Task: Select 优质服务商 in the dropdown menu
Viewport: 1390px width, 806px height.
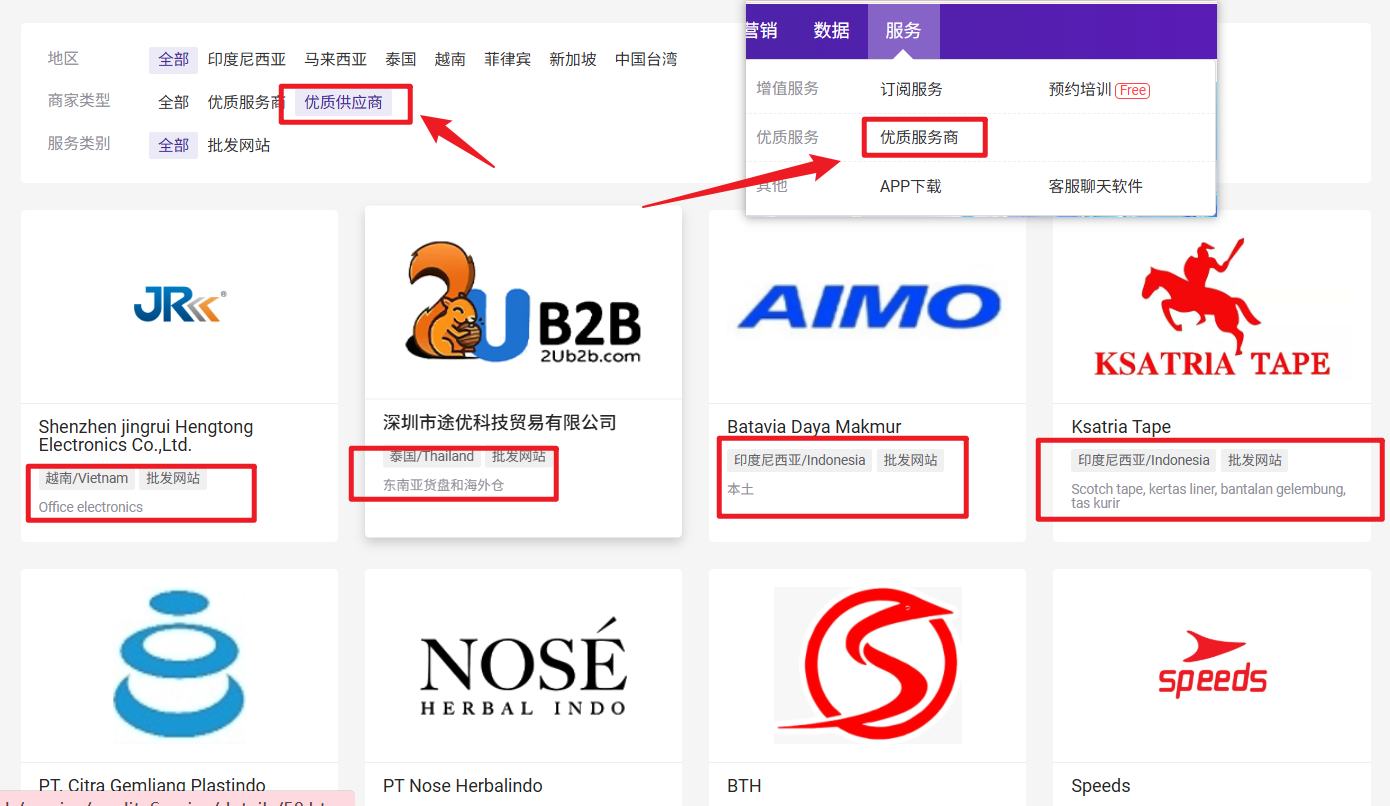Action: [x=919, y=137]
